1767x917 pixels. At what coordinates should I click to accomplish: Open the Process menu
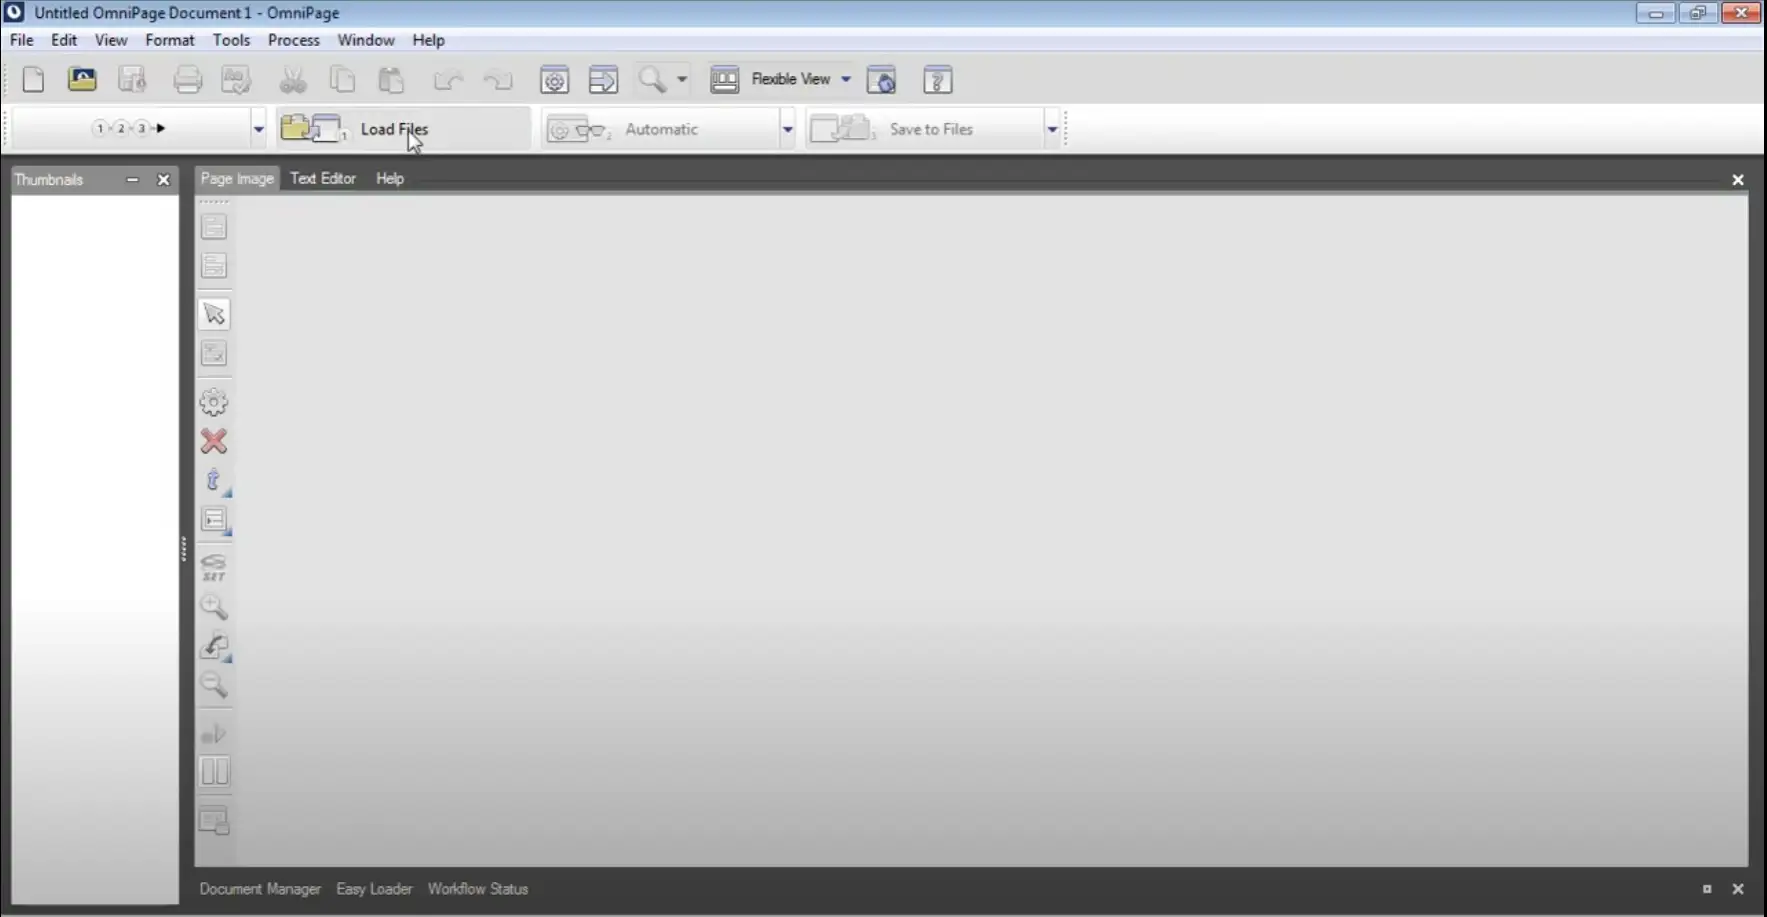pyautogui.click(x=293, y=40)
